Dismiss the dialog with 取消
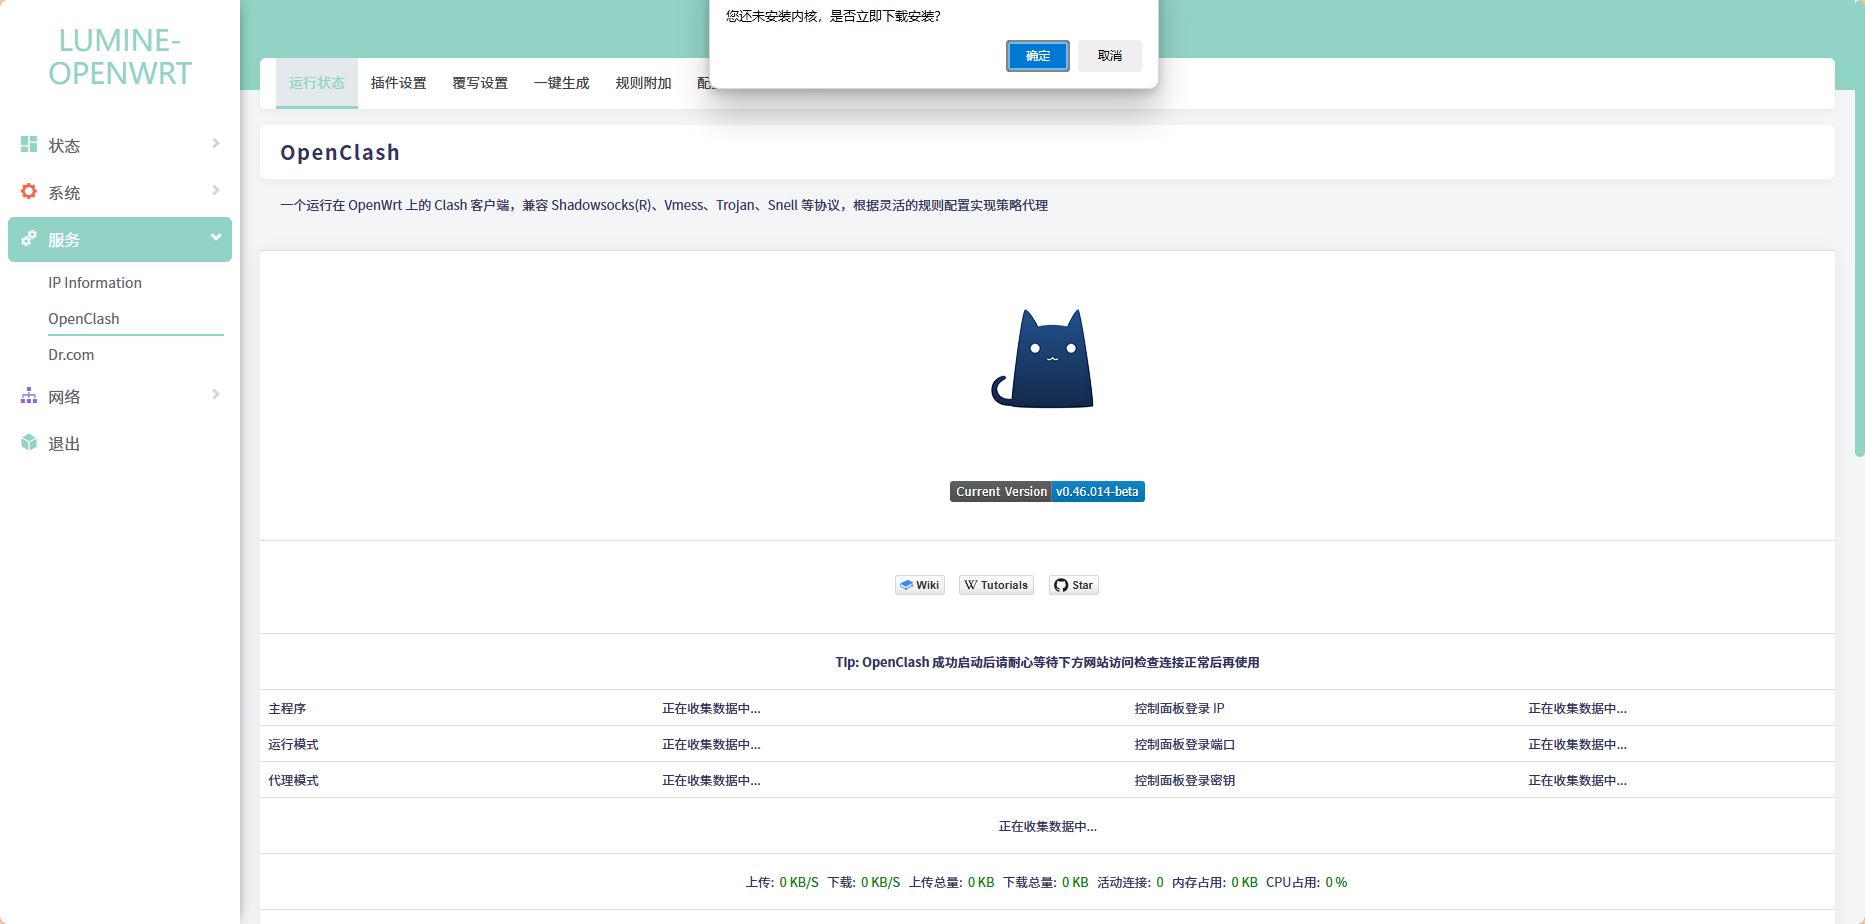 1109,56
